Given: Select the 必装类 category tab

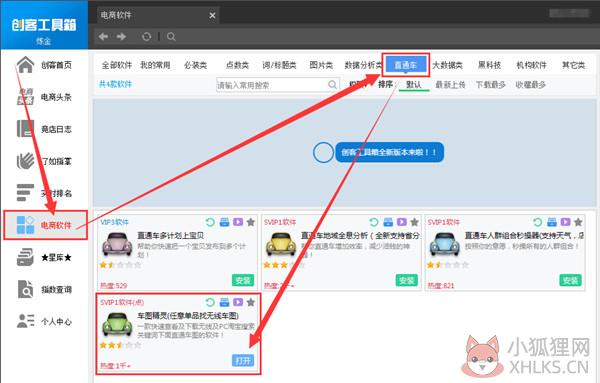Looking at the screenshot, I should [x=196, y=65].
